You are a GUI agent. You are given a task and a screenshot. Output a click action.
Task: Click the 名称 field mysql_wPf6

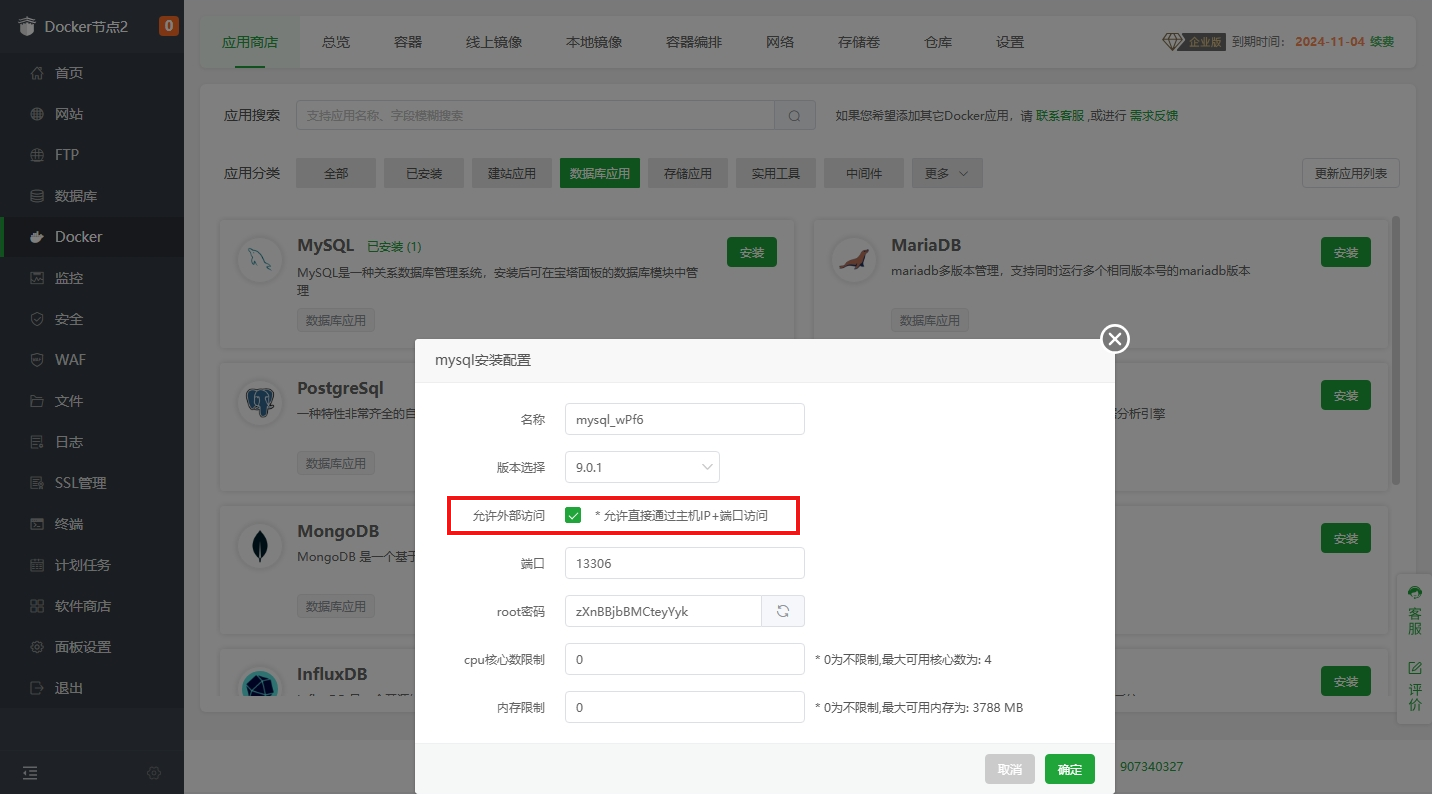pos(685,419)
